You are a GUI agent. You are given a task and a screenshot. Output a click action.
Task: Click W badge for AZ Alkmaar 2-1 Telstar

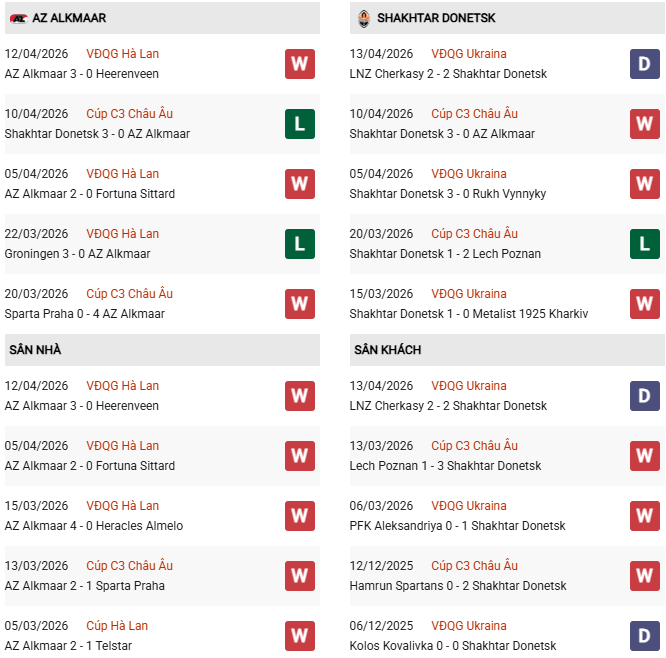tap(300, 636)
